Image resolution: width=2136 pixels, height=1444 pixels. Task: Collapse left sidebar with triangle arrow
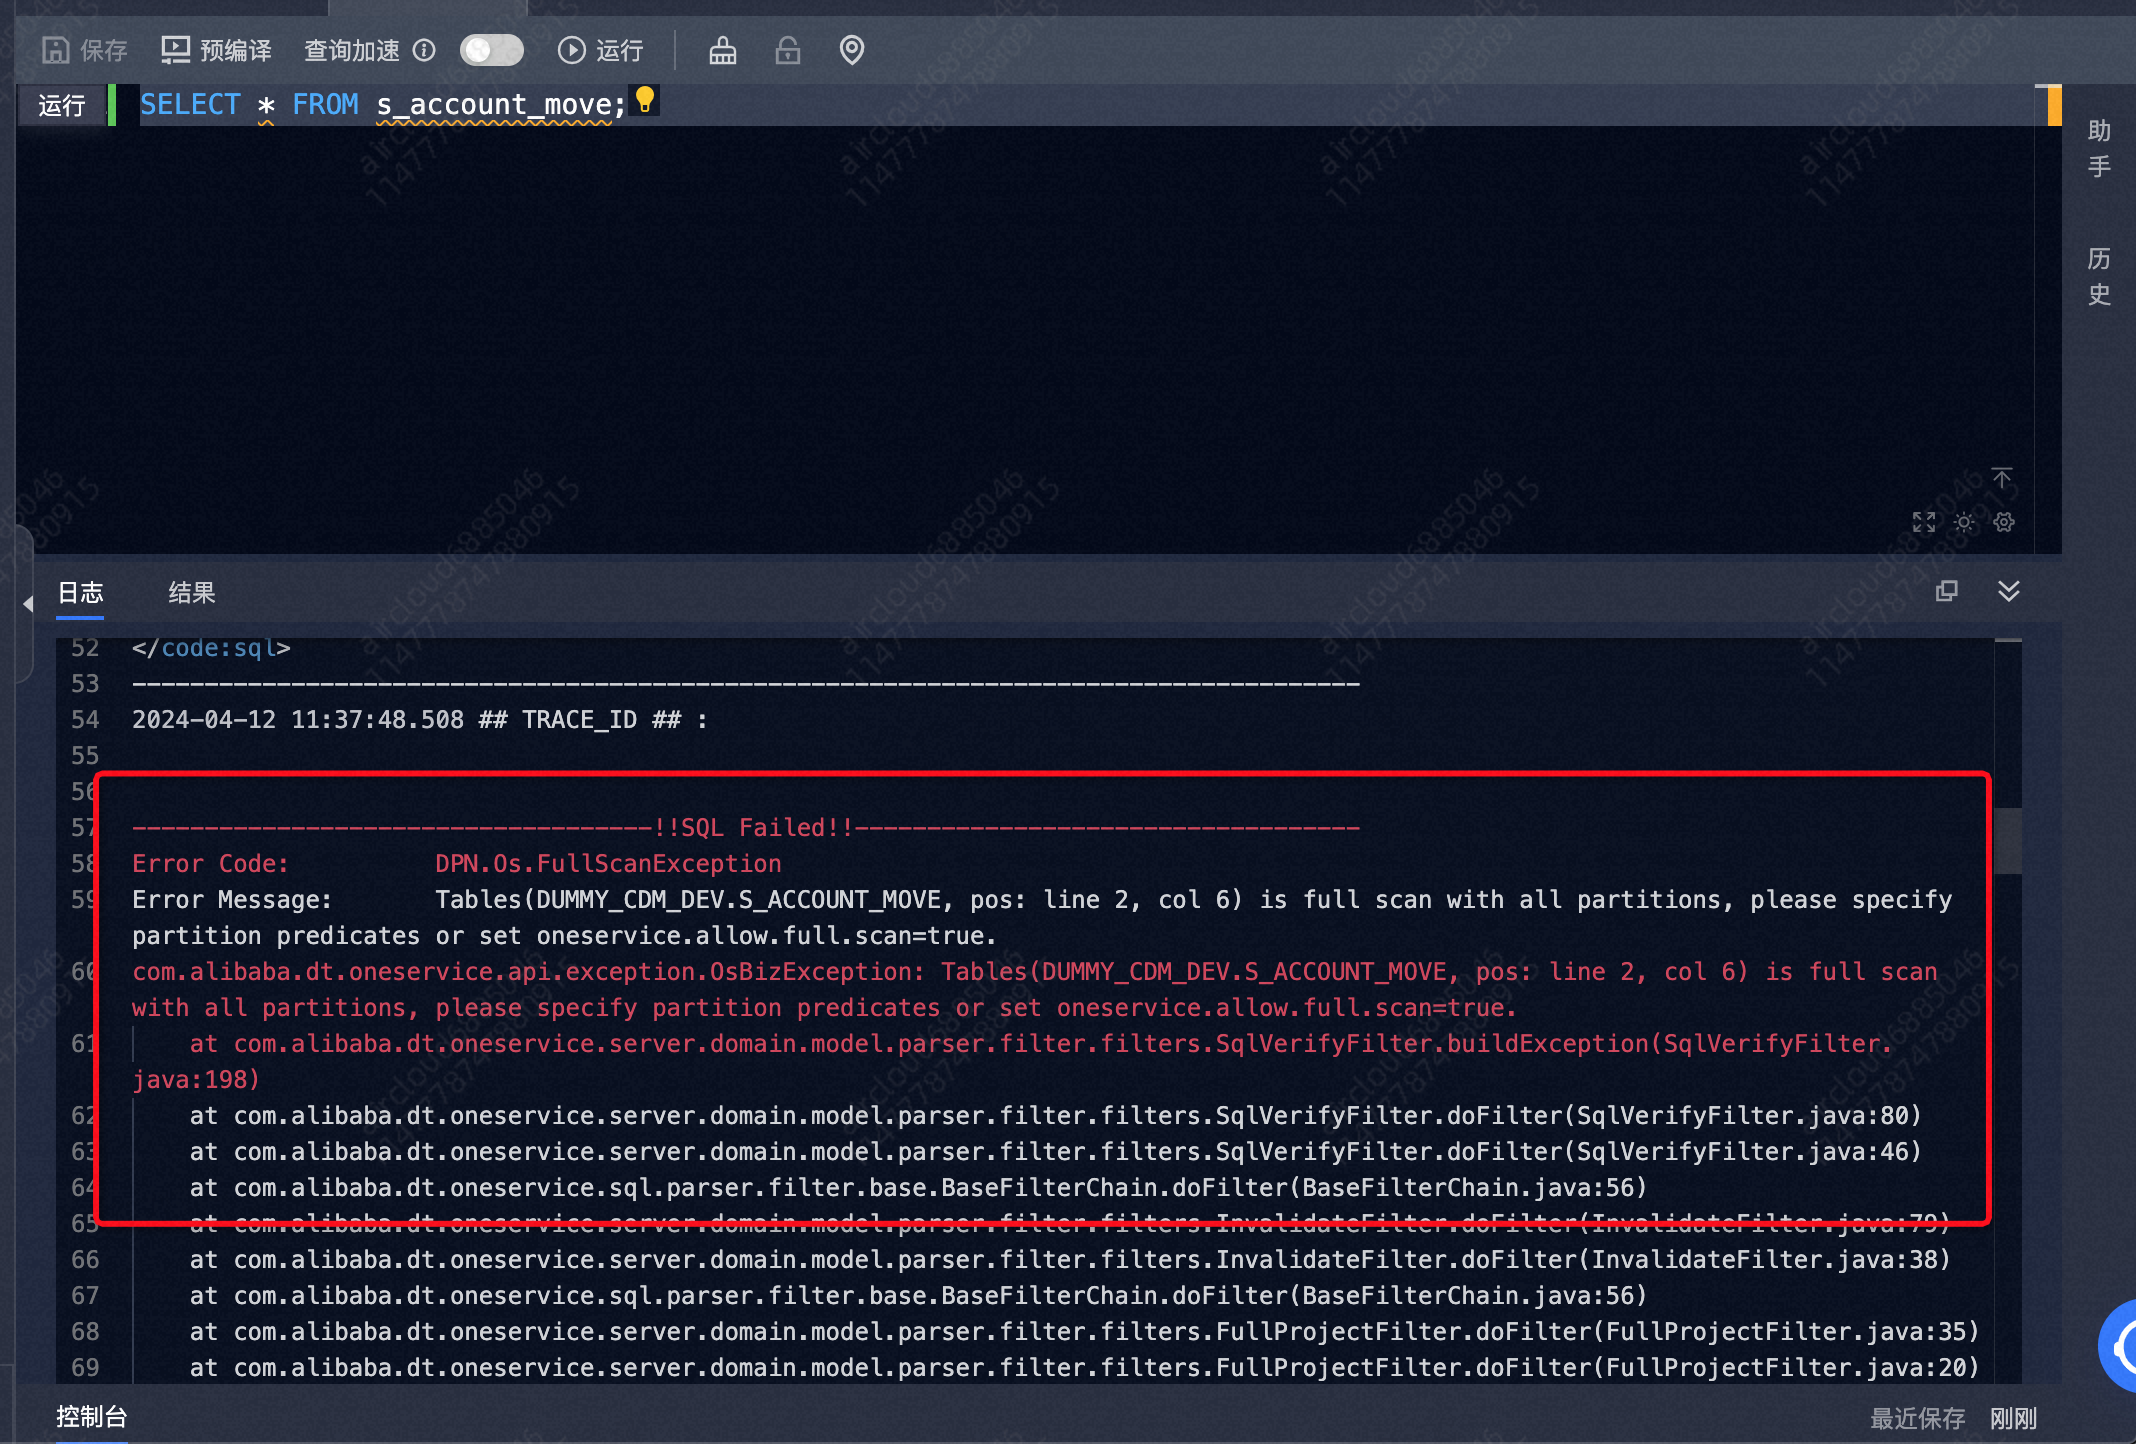click(x=28, y=604)
